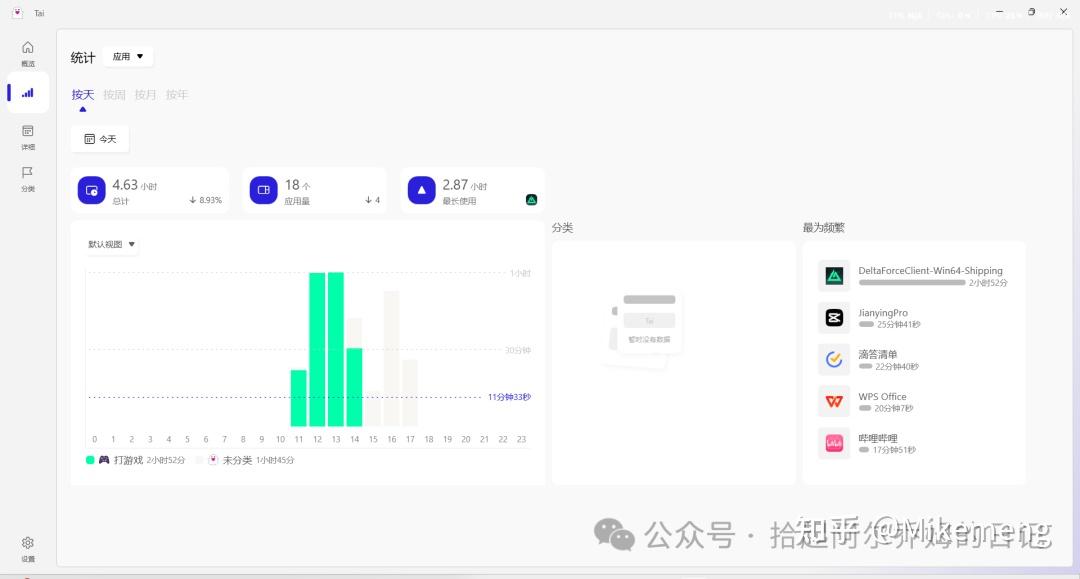Expand the 应用 dropdown next to 统计
This screenshot has width=1080, height=579.
tap(128, 56)
